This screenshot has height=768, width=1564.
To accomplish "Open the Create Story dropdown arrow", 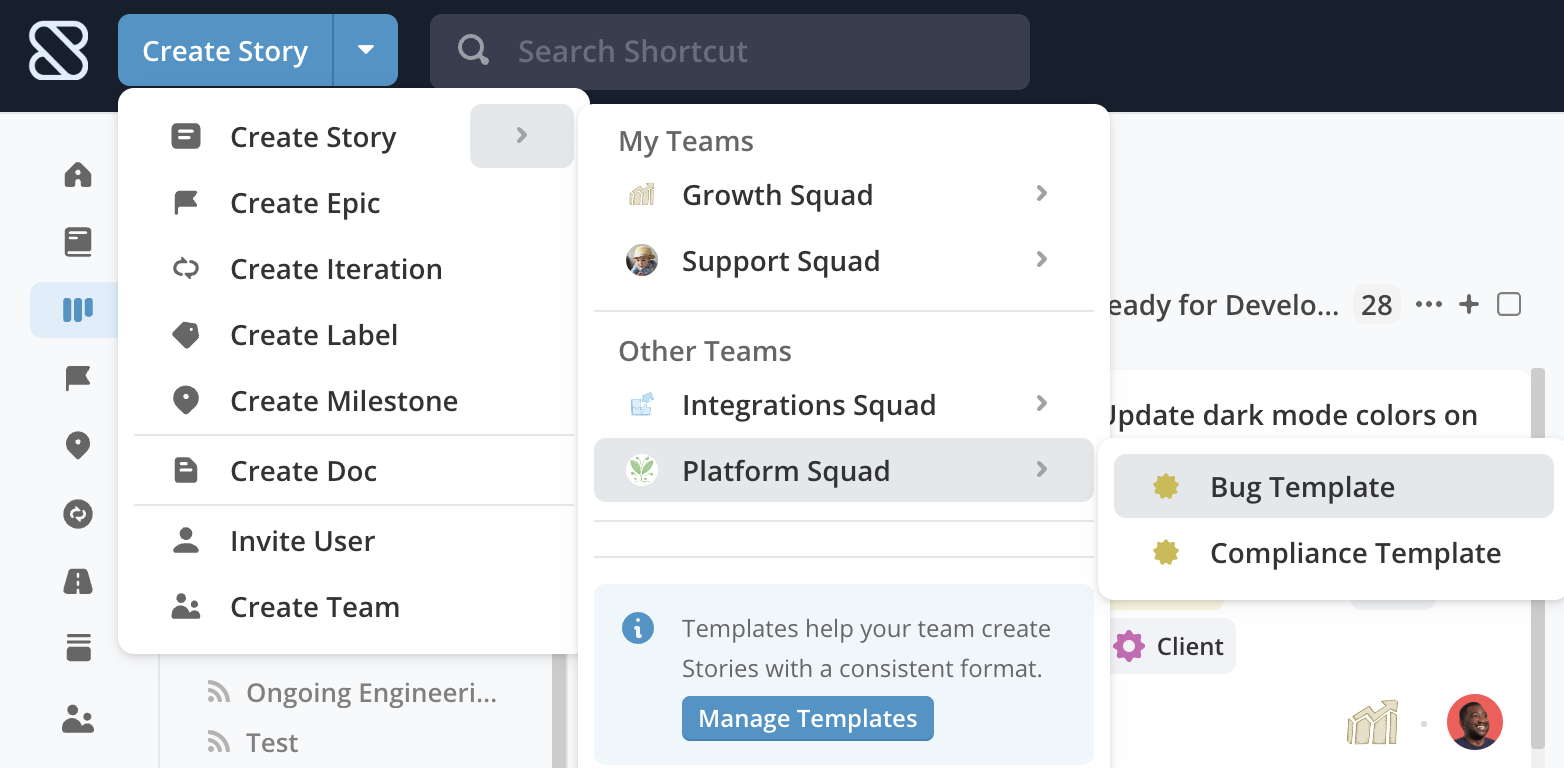I will [x=366, y=50].
